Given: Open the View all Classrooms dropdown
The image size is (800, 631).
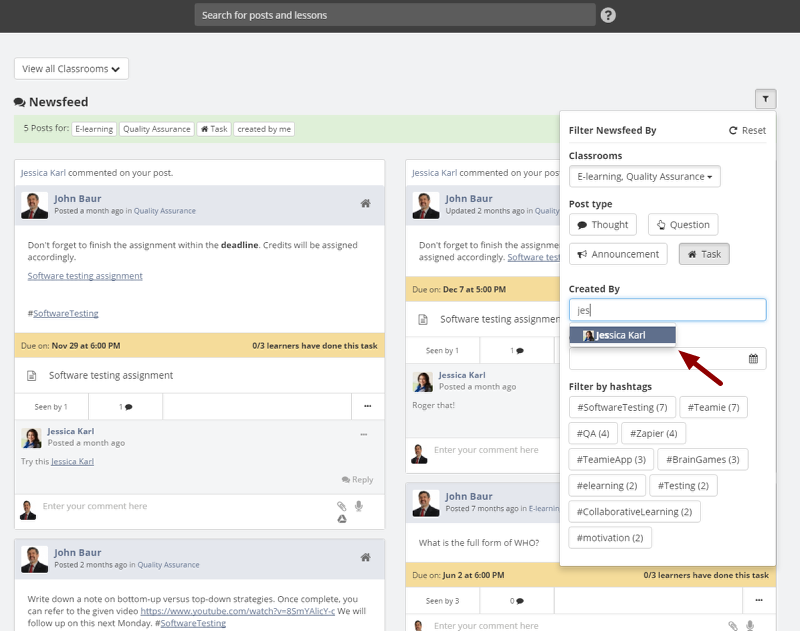Looking at the screenshot, I should click(71, 69).
